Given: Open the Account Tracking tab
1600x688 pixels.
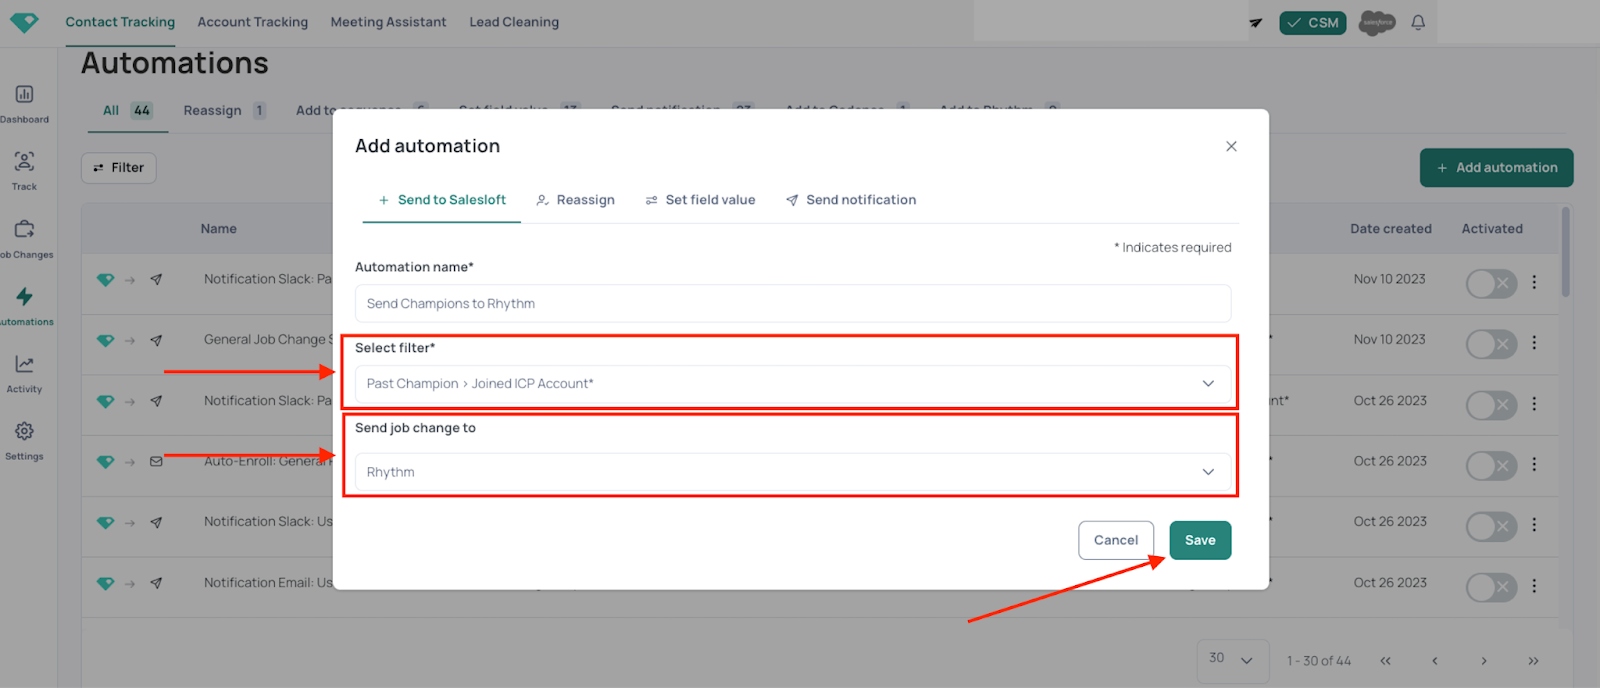Looking at the screenshot, I should pos(253,22).
